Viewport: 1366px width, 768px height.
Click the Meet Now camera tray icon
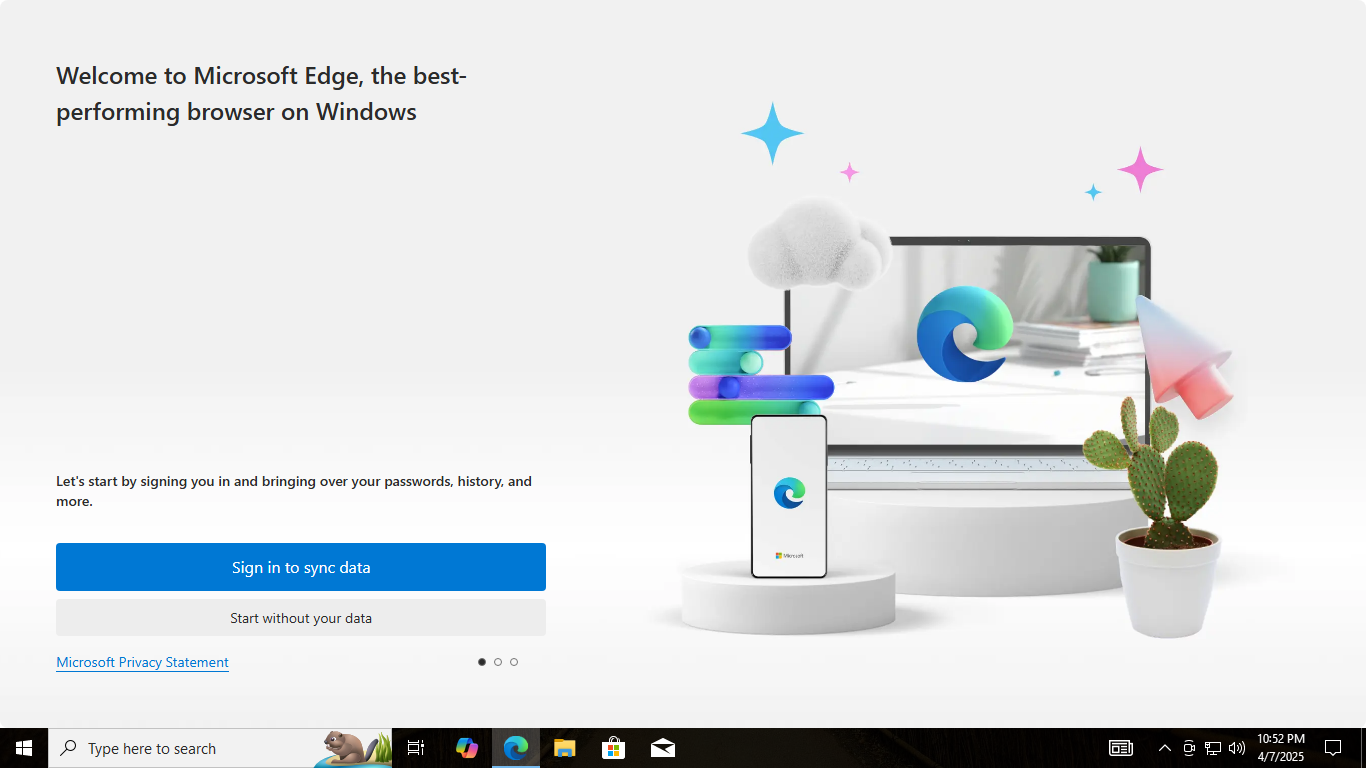[x=1189, y=748]
